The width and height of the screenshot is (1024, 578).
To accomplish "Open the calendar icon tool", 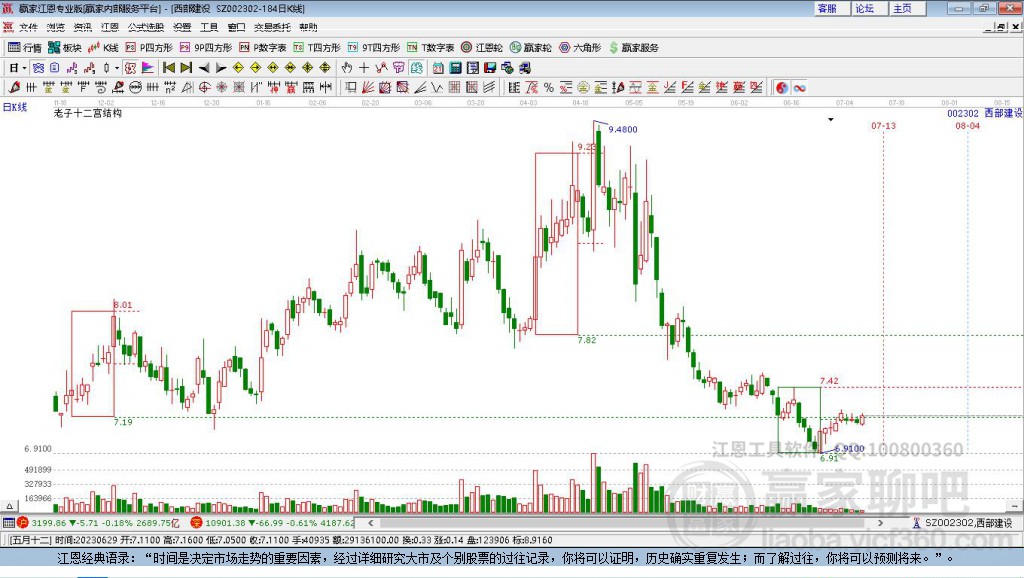I will point(438,67).
